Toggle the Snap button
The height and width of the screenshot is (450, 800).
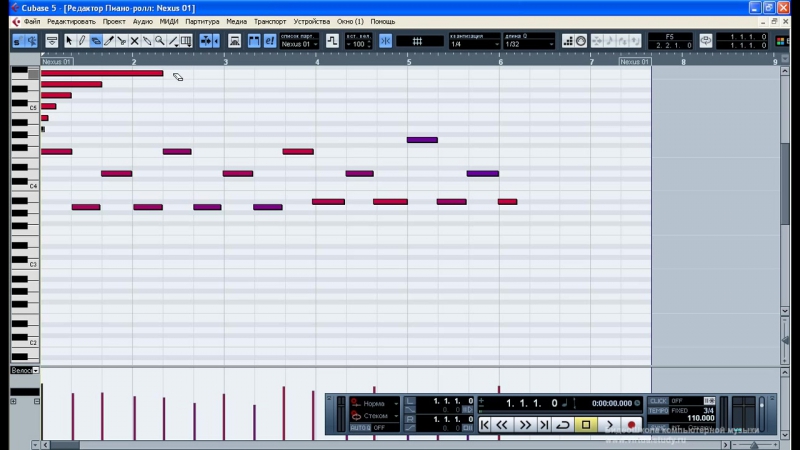386,41
